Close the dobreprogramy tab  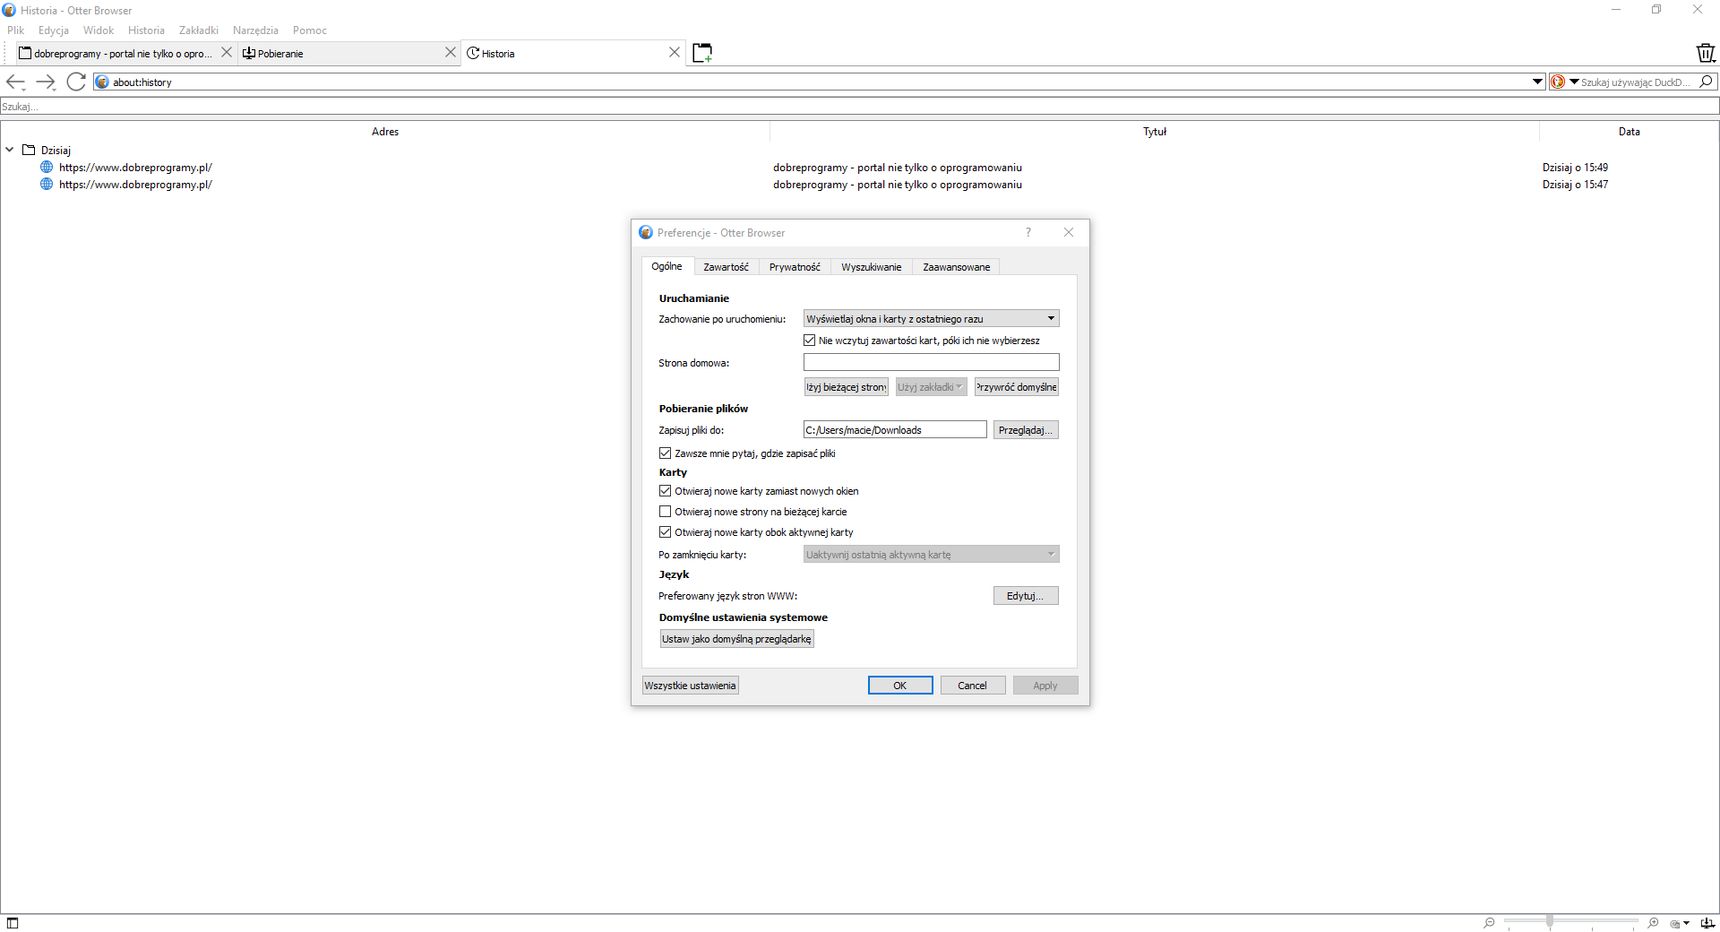click(226, 52)
